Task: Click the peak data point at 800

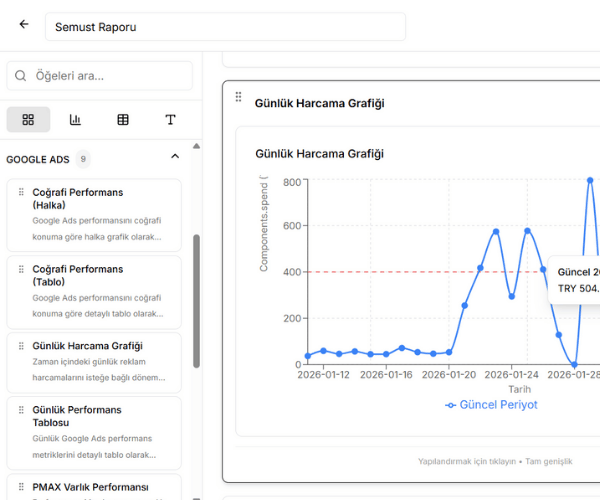Action: [590, 181]
